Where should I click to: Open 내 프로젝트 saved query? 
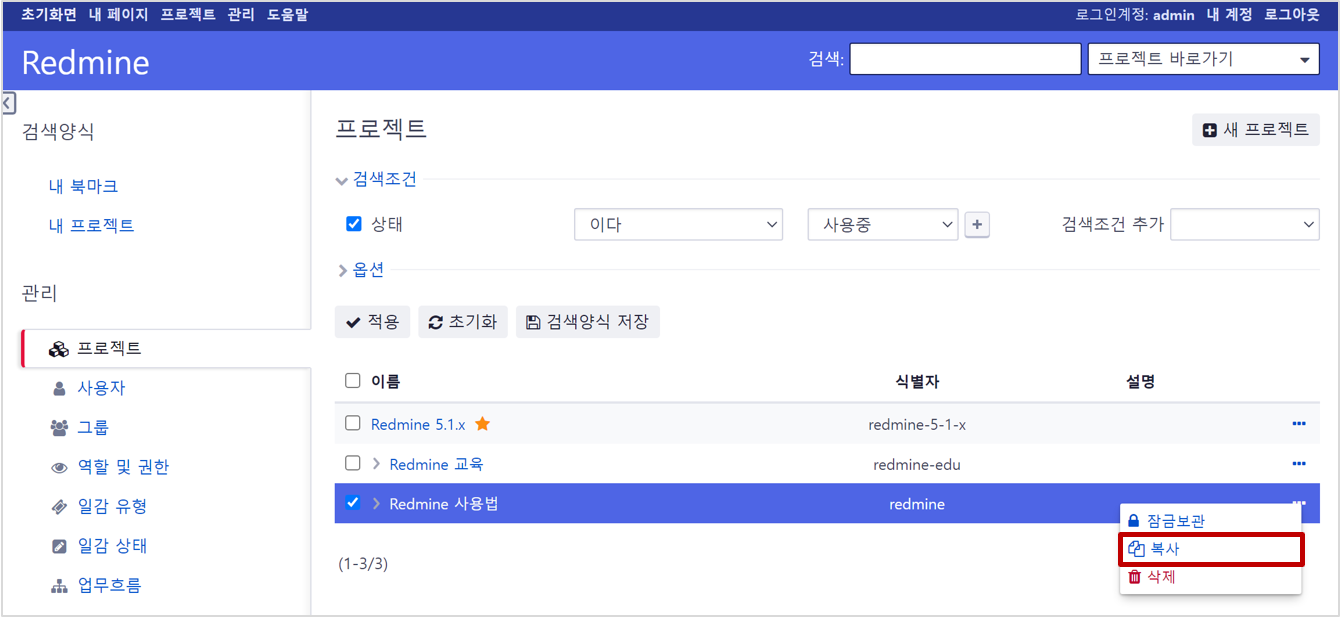(92, 226)
